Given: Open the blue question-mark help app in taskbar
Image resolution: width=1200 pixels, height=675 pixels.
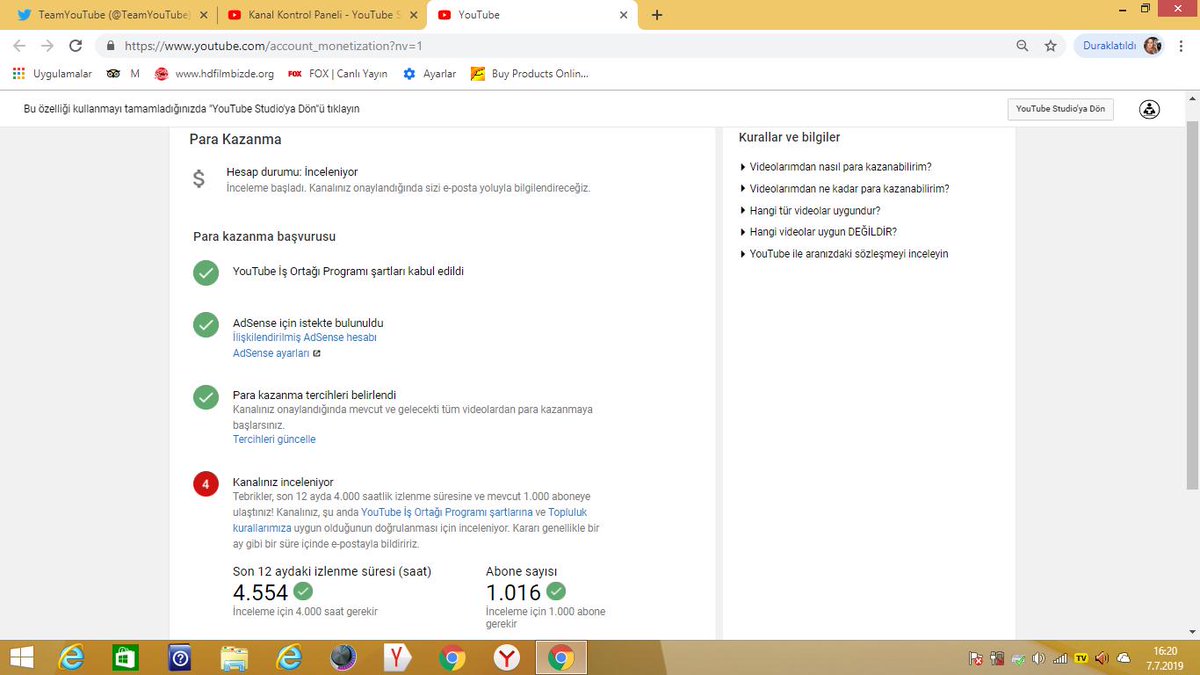Looking at the screenshot, I should [180, 657].
